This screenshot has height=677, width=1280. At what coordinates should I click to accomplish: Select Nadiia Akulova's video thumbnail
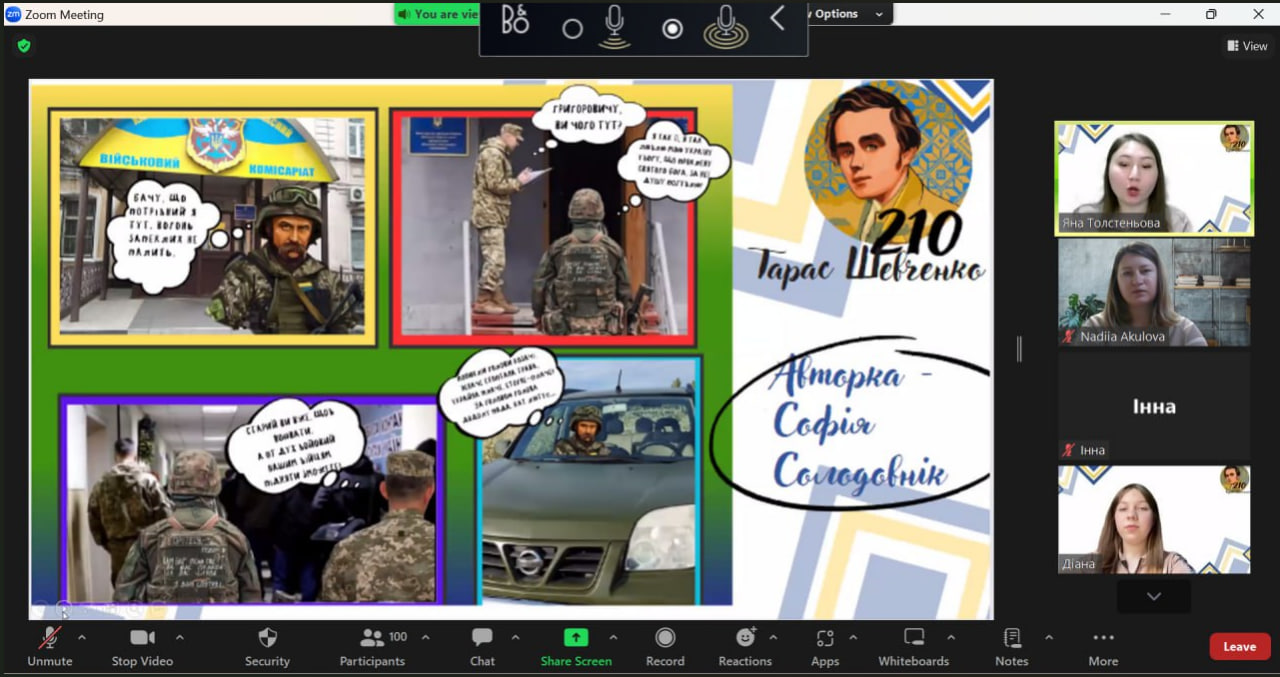[x=1153, y=292]
